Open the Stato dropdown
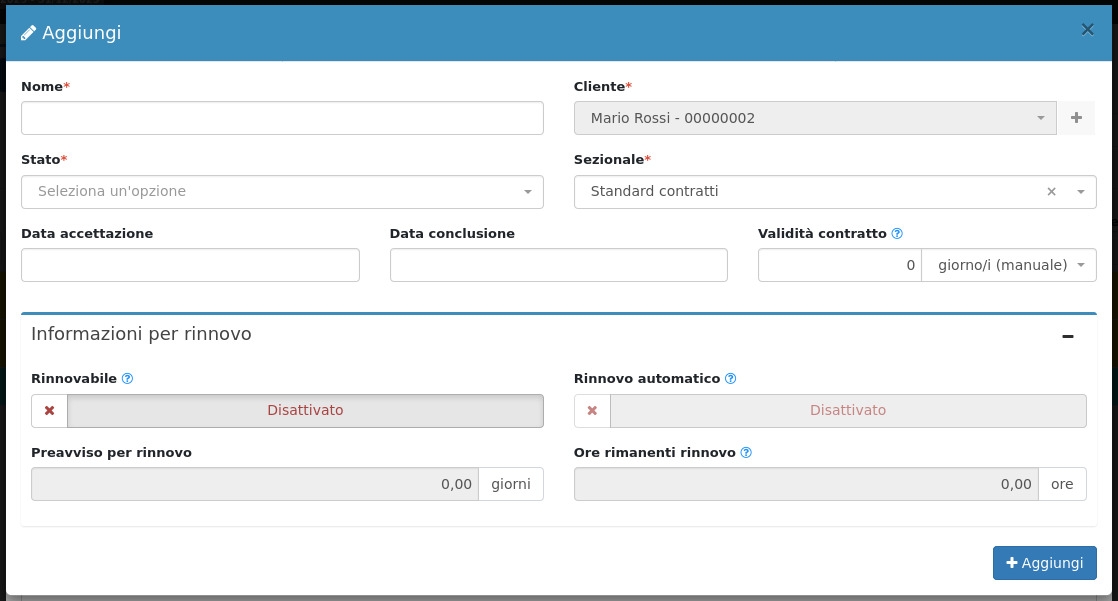 (x=282, y=192)
